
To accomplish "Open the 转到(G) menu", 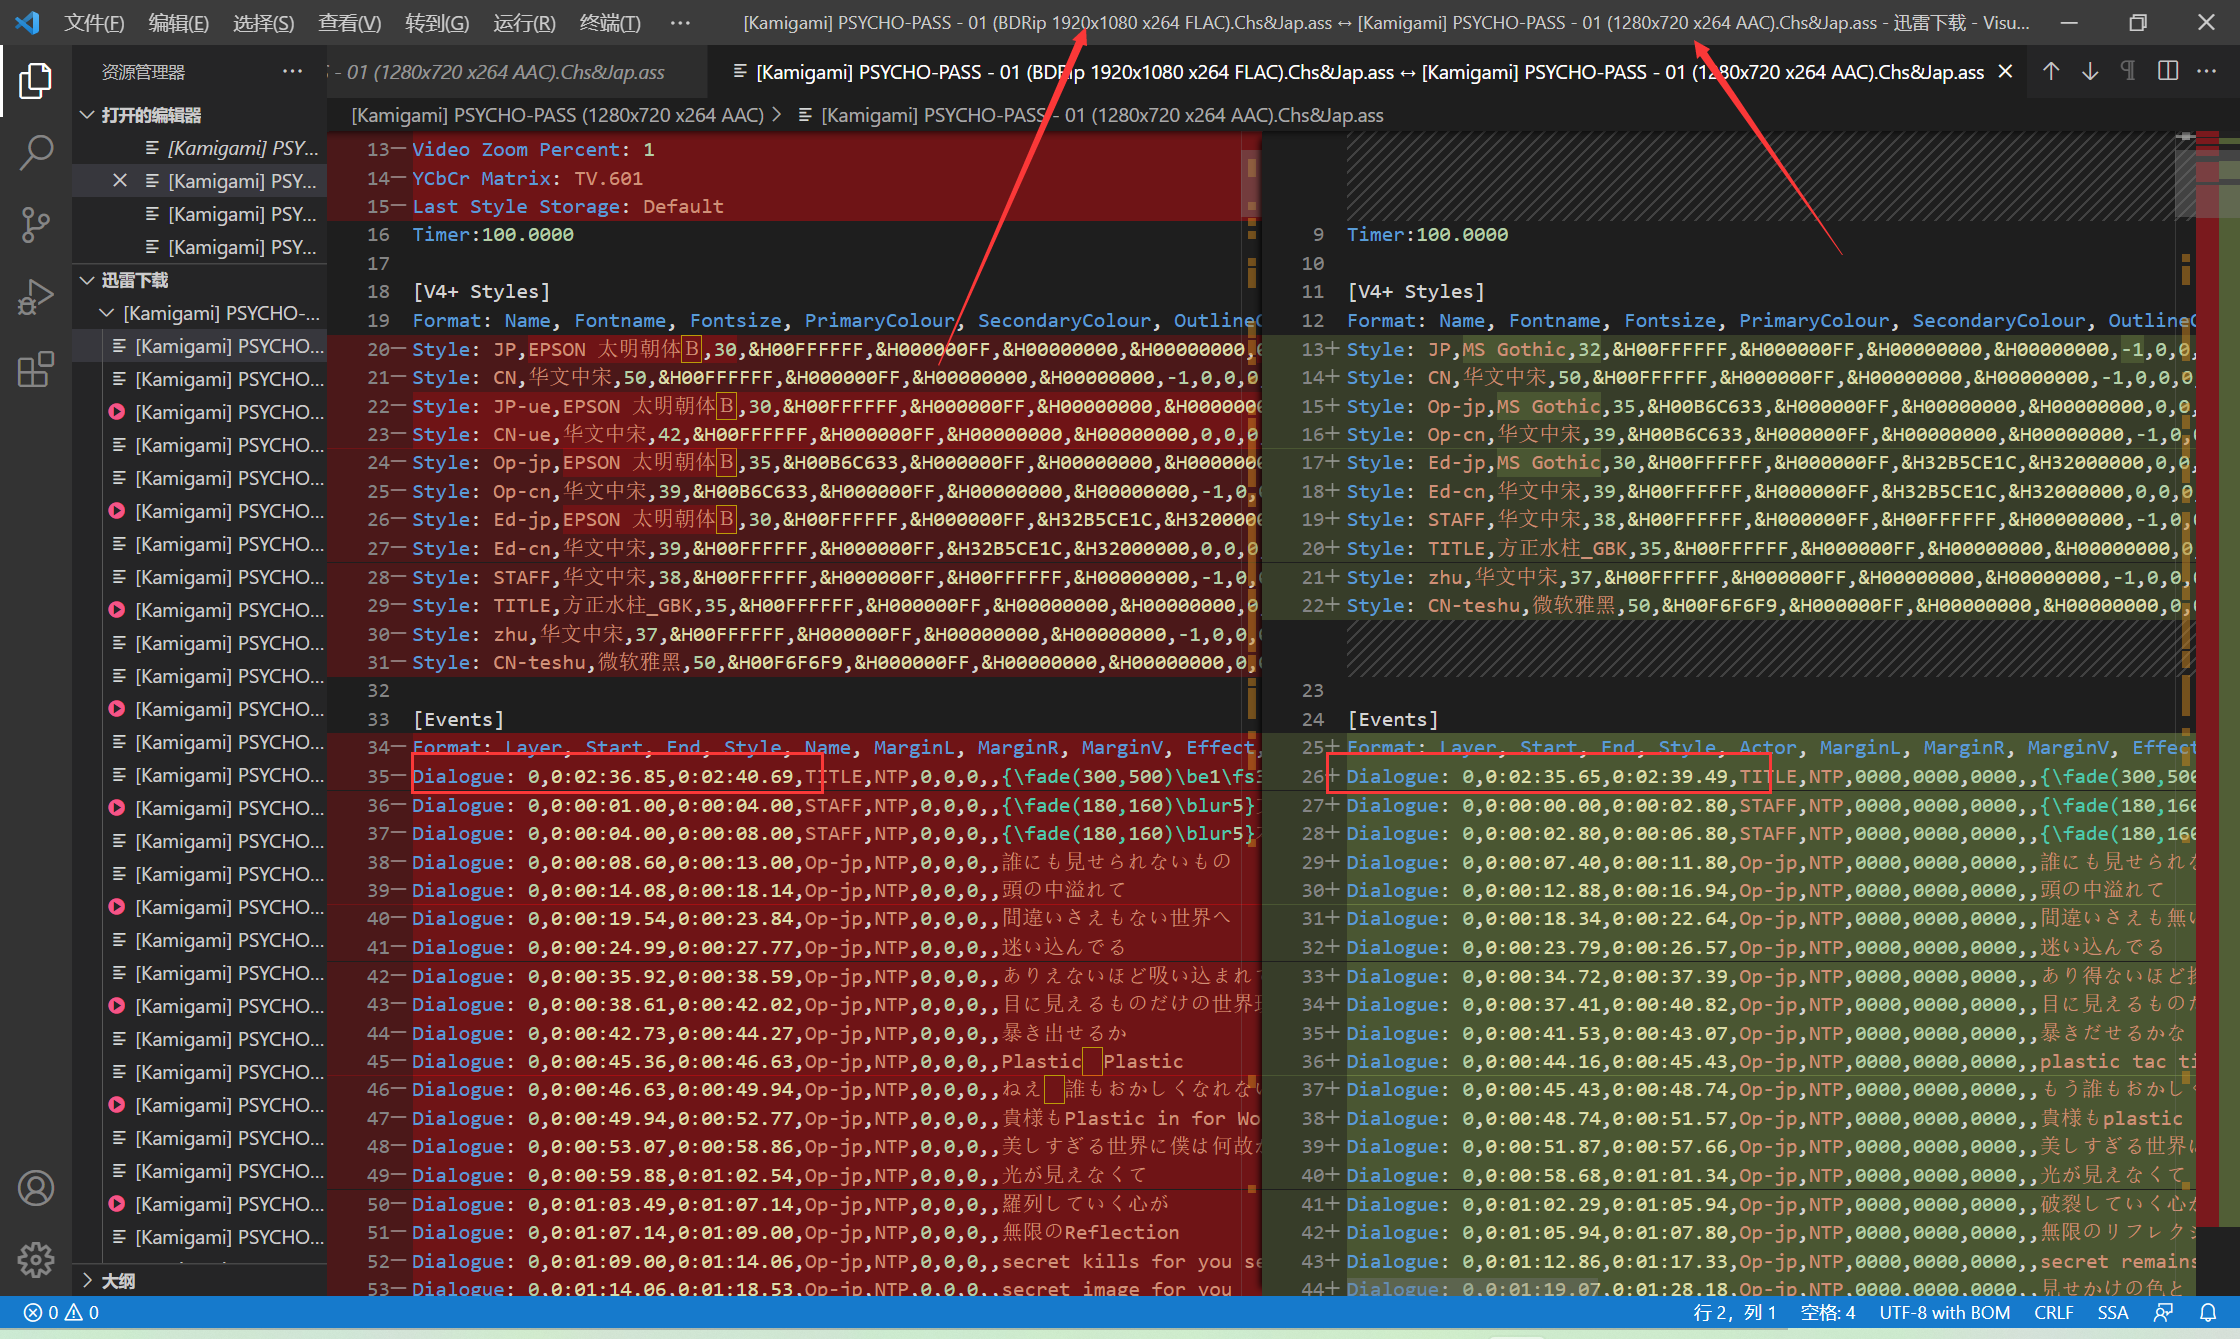I will click(437, 22).
